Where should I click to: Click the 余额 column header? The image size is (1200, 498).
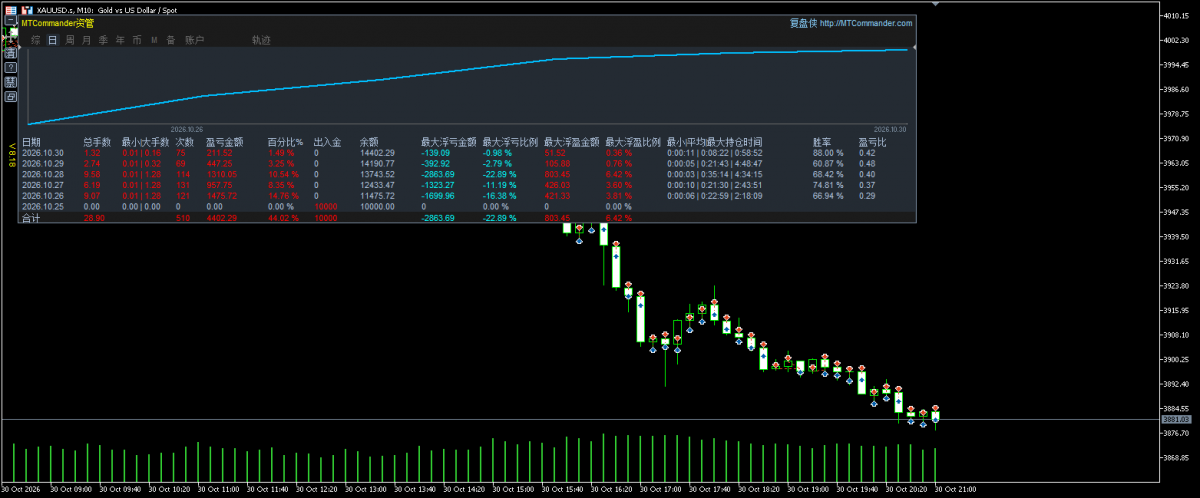[x=369, y=142]
